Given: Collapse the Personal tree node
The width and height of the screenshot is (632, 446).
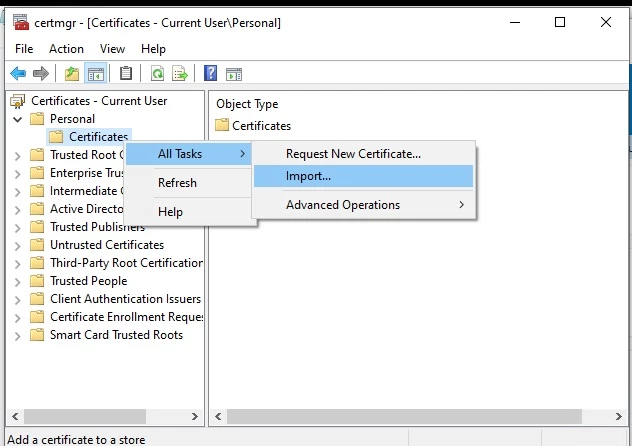Looking at the screenshot, I should [17, 119].
